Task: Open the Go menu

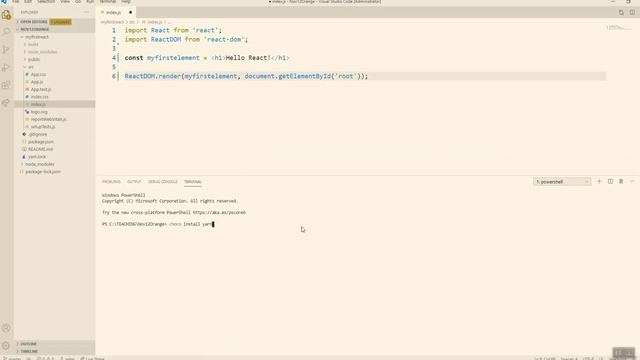Action: coord(78,2)
